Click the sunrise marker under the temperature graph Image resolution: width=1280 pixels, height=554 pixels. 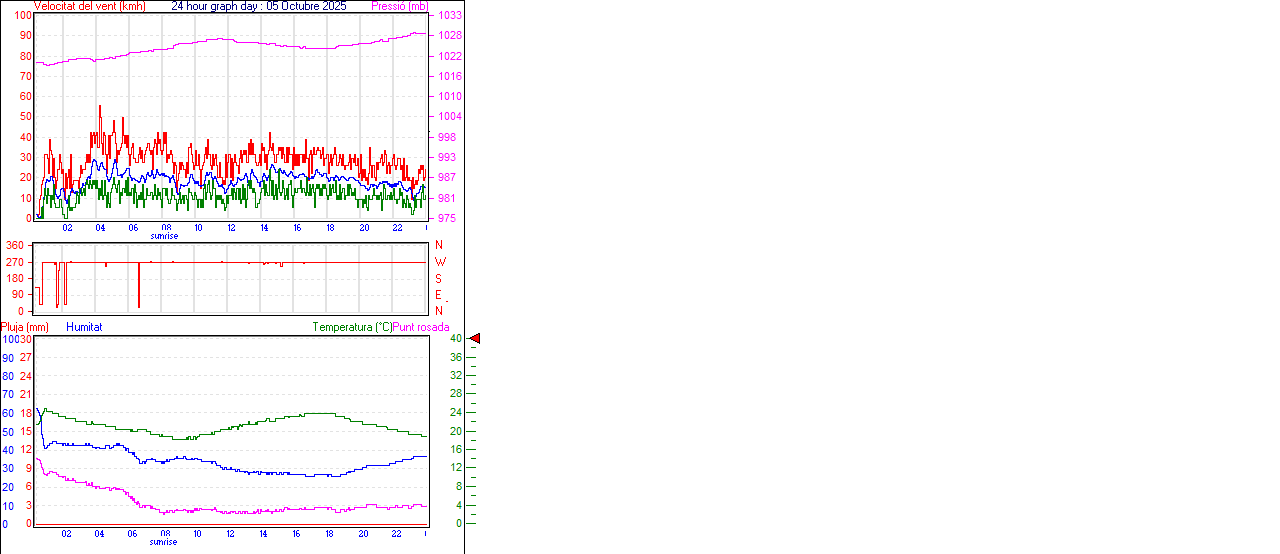point(164,542)
